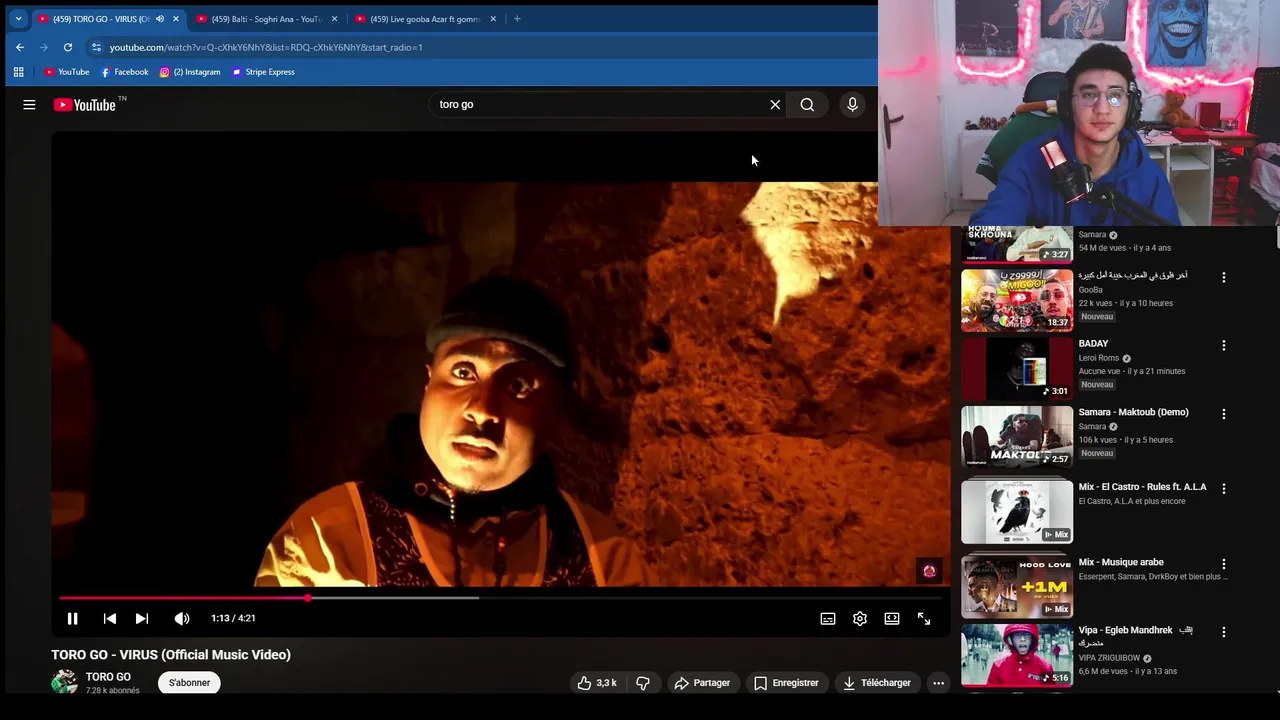
Task: Open Mix - El Castro - Rules ft. A.L.A
Action: point(1143,487)
